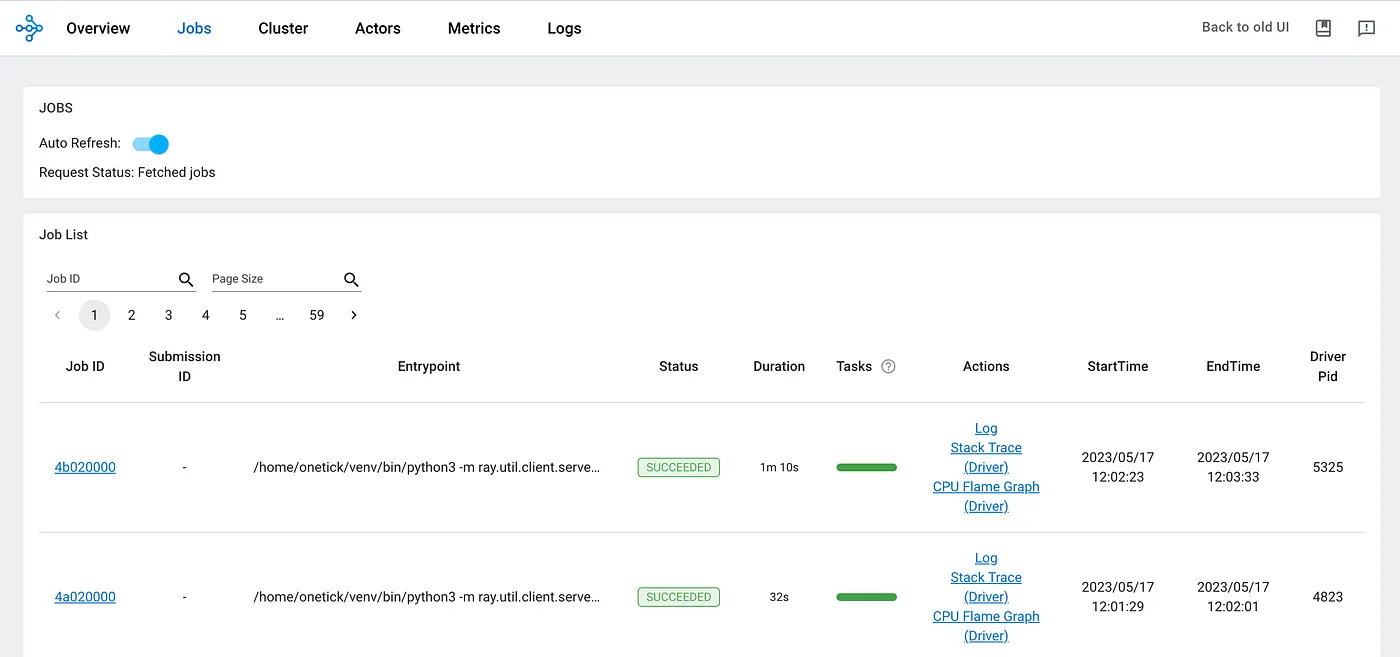Open the documentation book icon
Viewport: 1400px width, 657px height.
(1323, 28)
